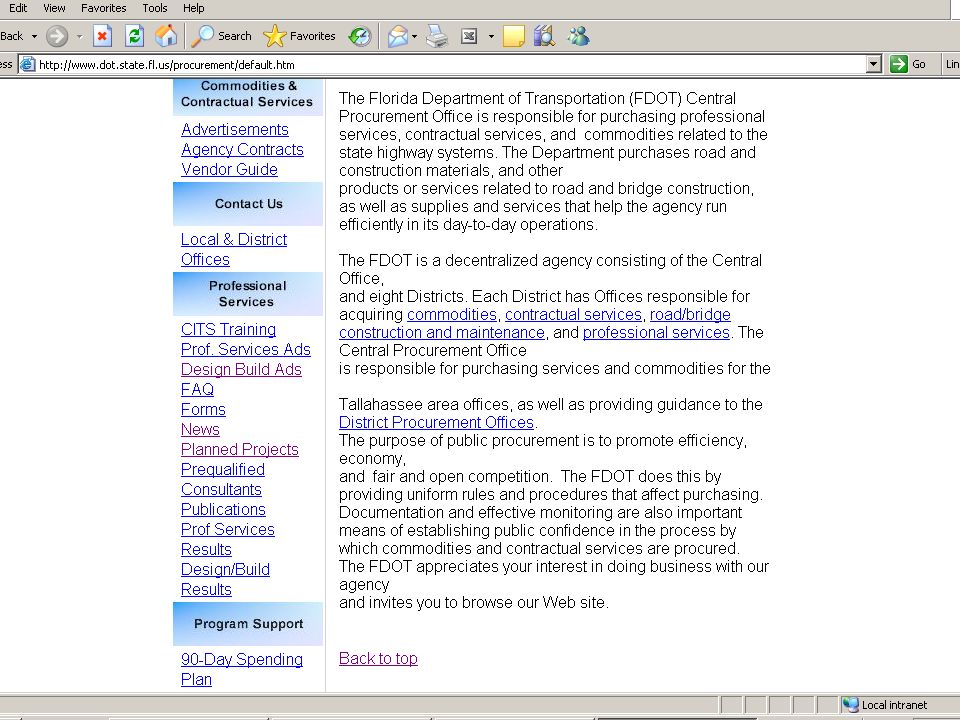This screenshot has width=960, height=720.
Task: Open the Design/Build Results link
Action: (x=225, y=579)
